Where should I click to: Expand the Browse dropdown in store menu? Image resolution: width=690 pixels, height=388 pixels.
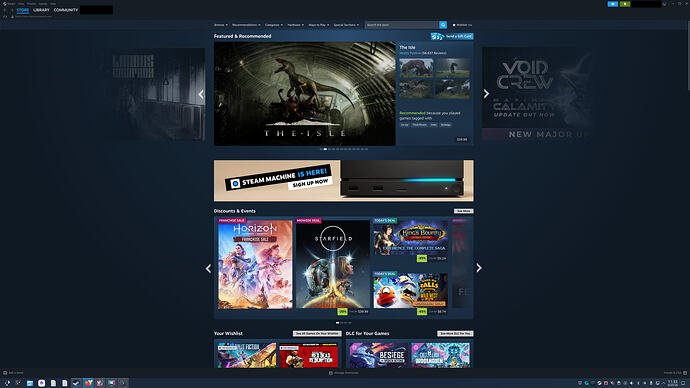point(220,25)
